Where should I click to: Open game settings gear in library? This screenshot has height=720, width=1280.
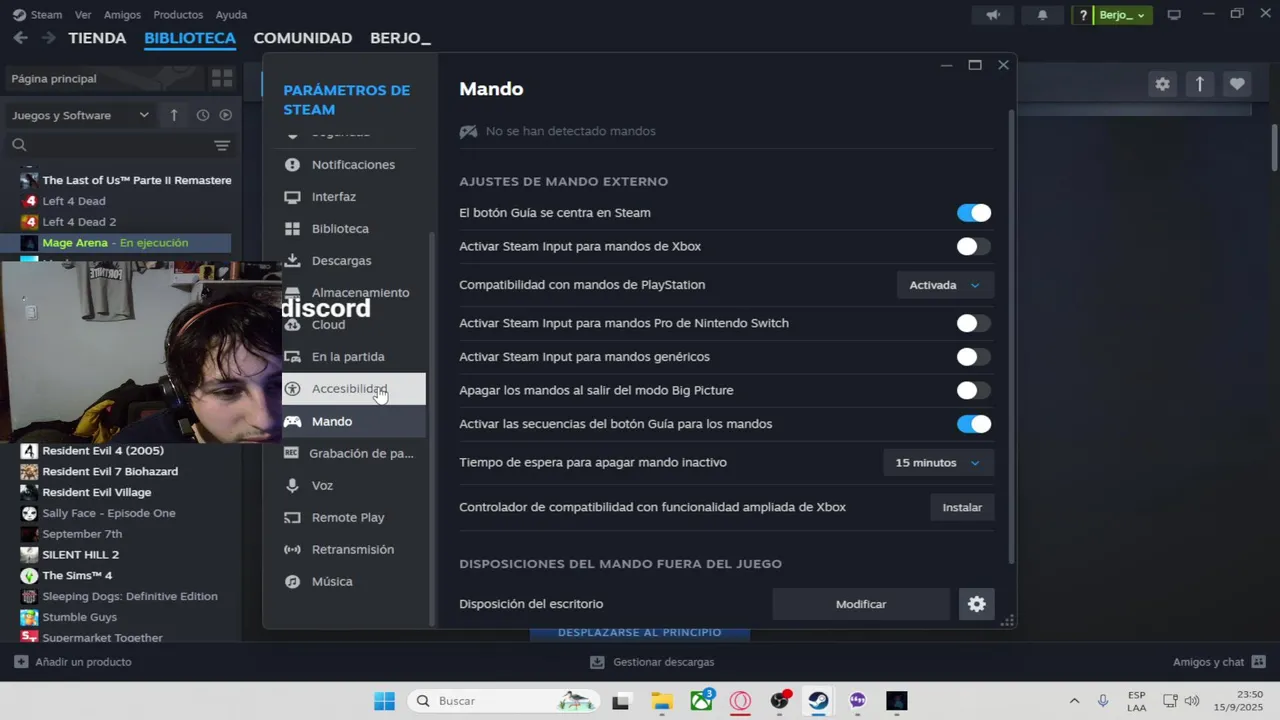click(x=1162, y=84)
